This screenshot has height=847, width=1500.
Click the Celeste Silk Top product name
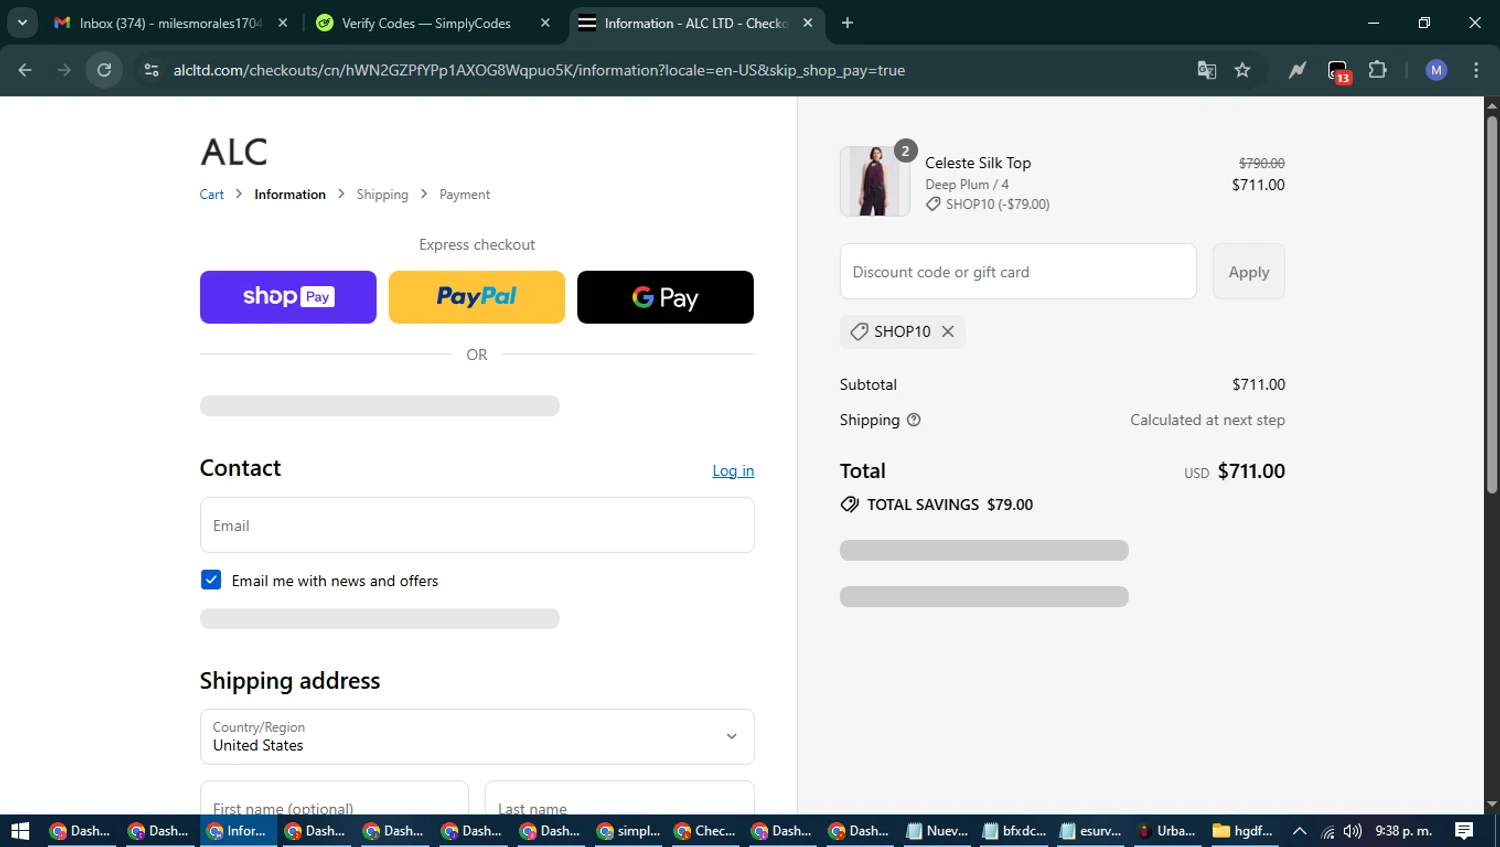coord(978,163)
